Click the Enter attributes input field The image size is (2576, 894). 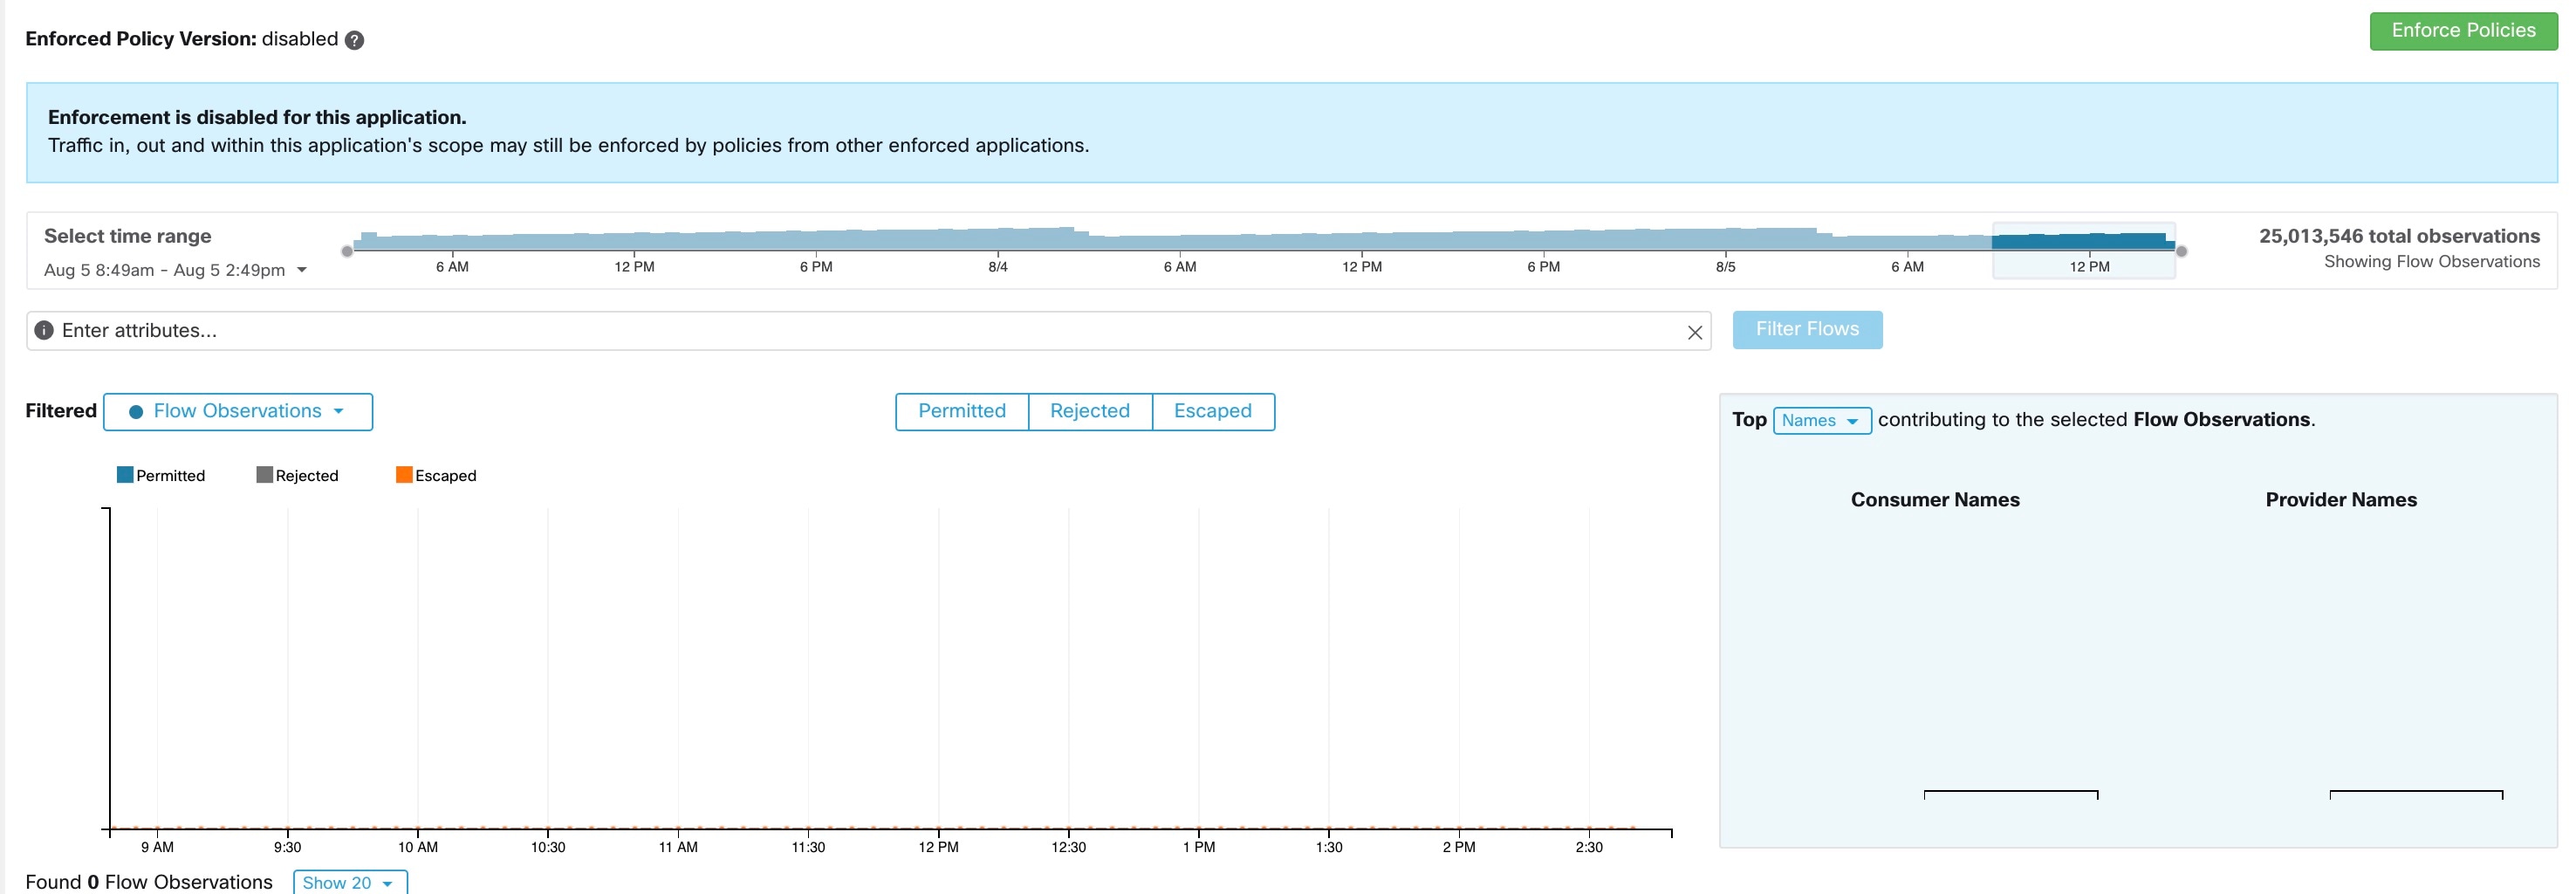[868, 331]
